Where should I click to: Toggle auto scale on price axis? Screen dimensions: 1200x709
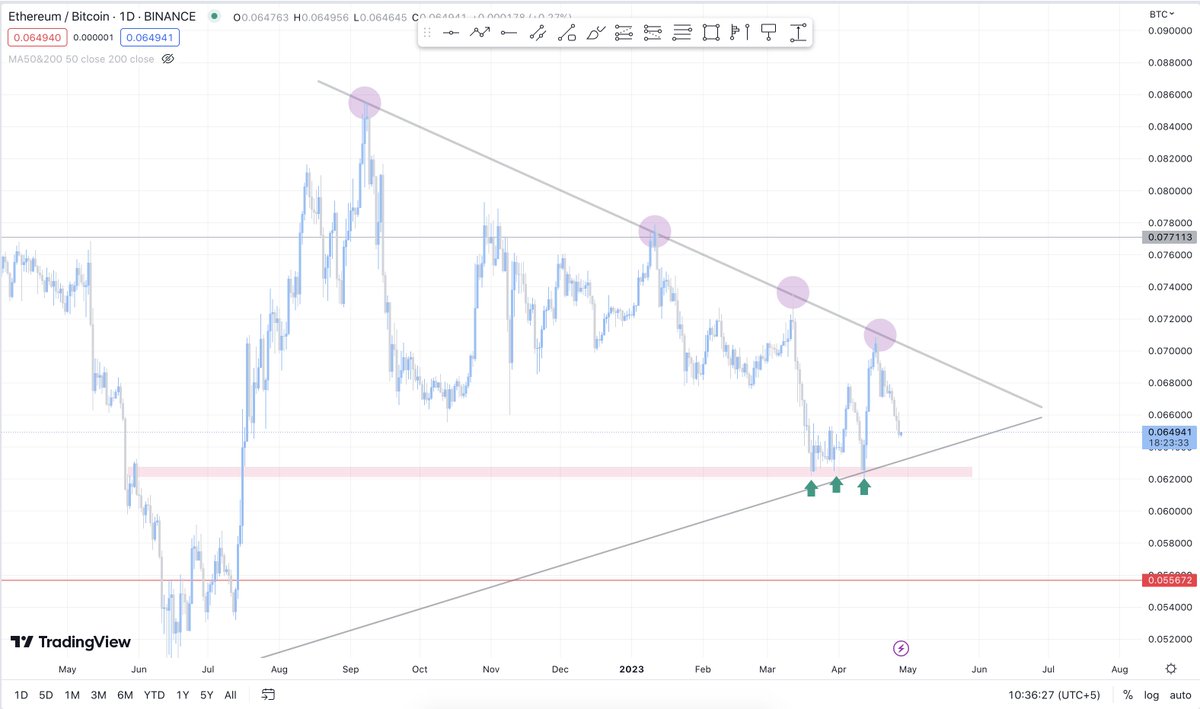click(x=1178, y=693)
